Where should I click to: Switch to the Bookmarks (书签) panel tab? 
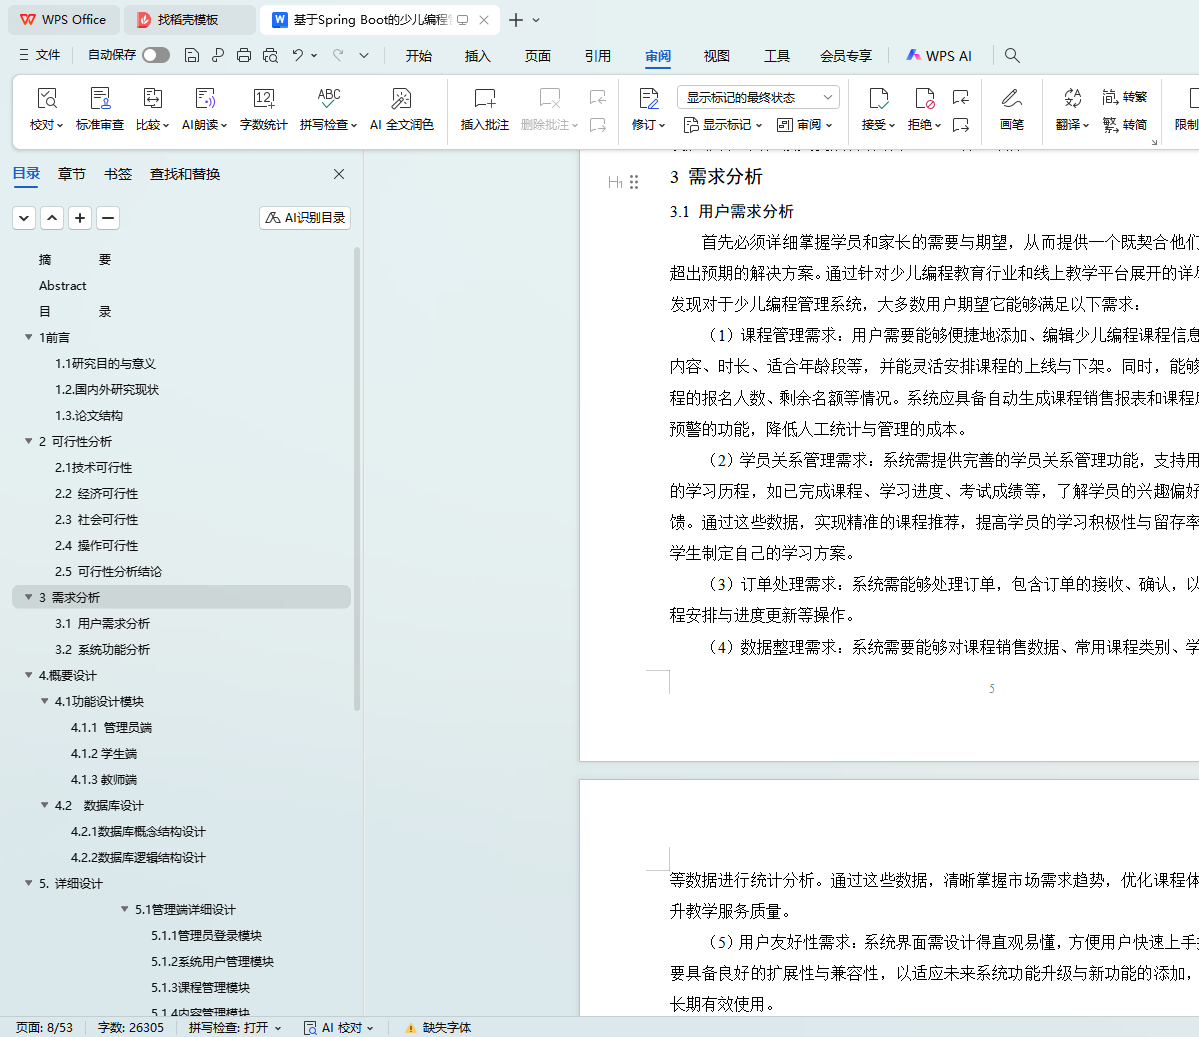tap(118, 174)
